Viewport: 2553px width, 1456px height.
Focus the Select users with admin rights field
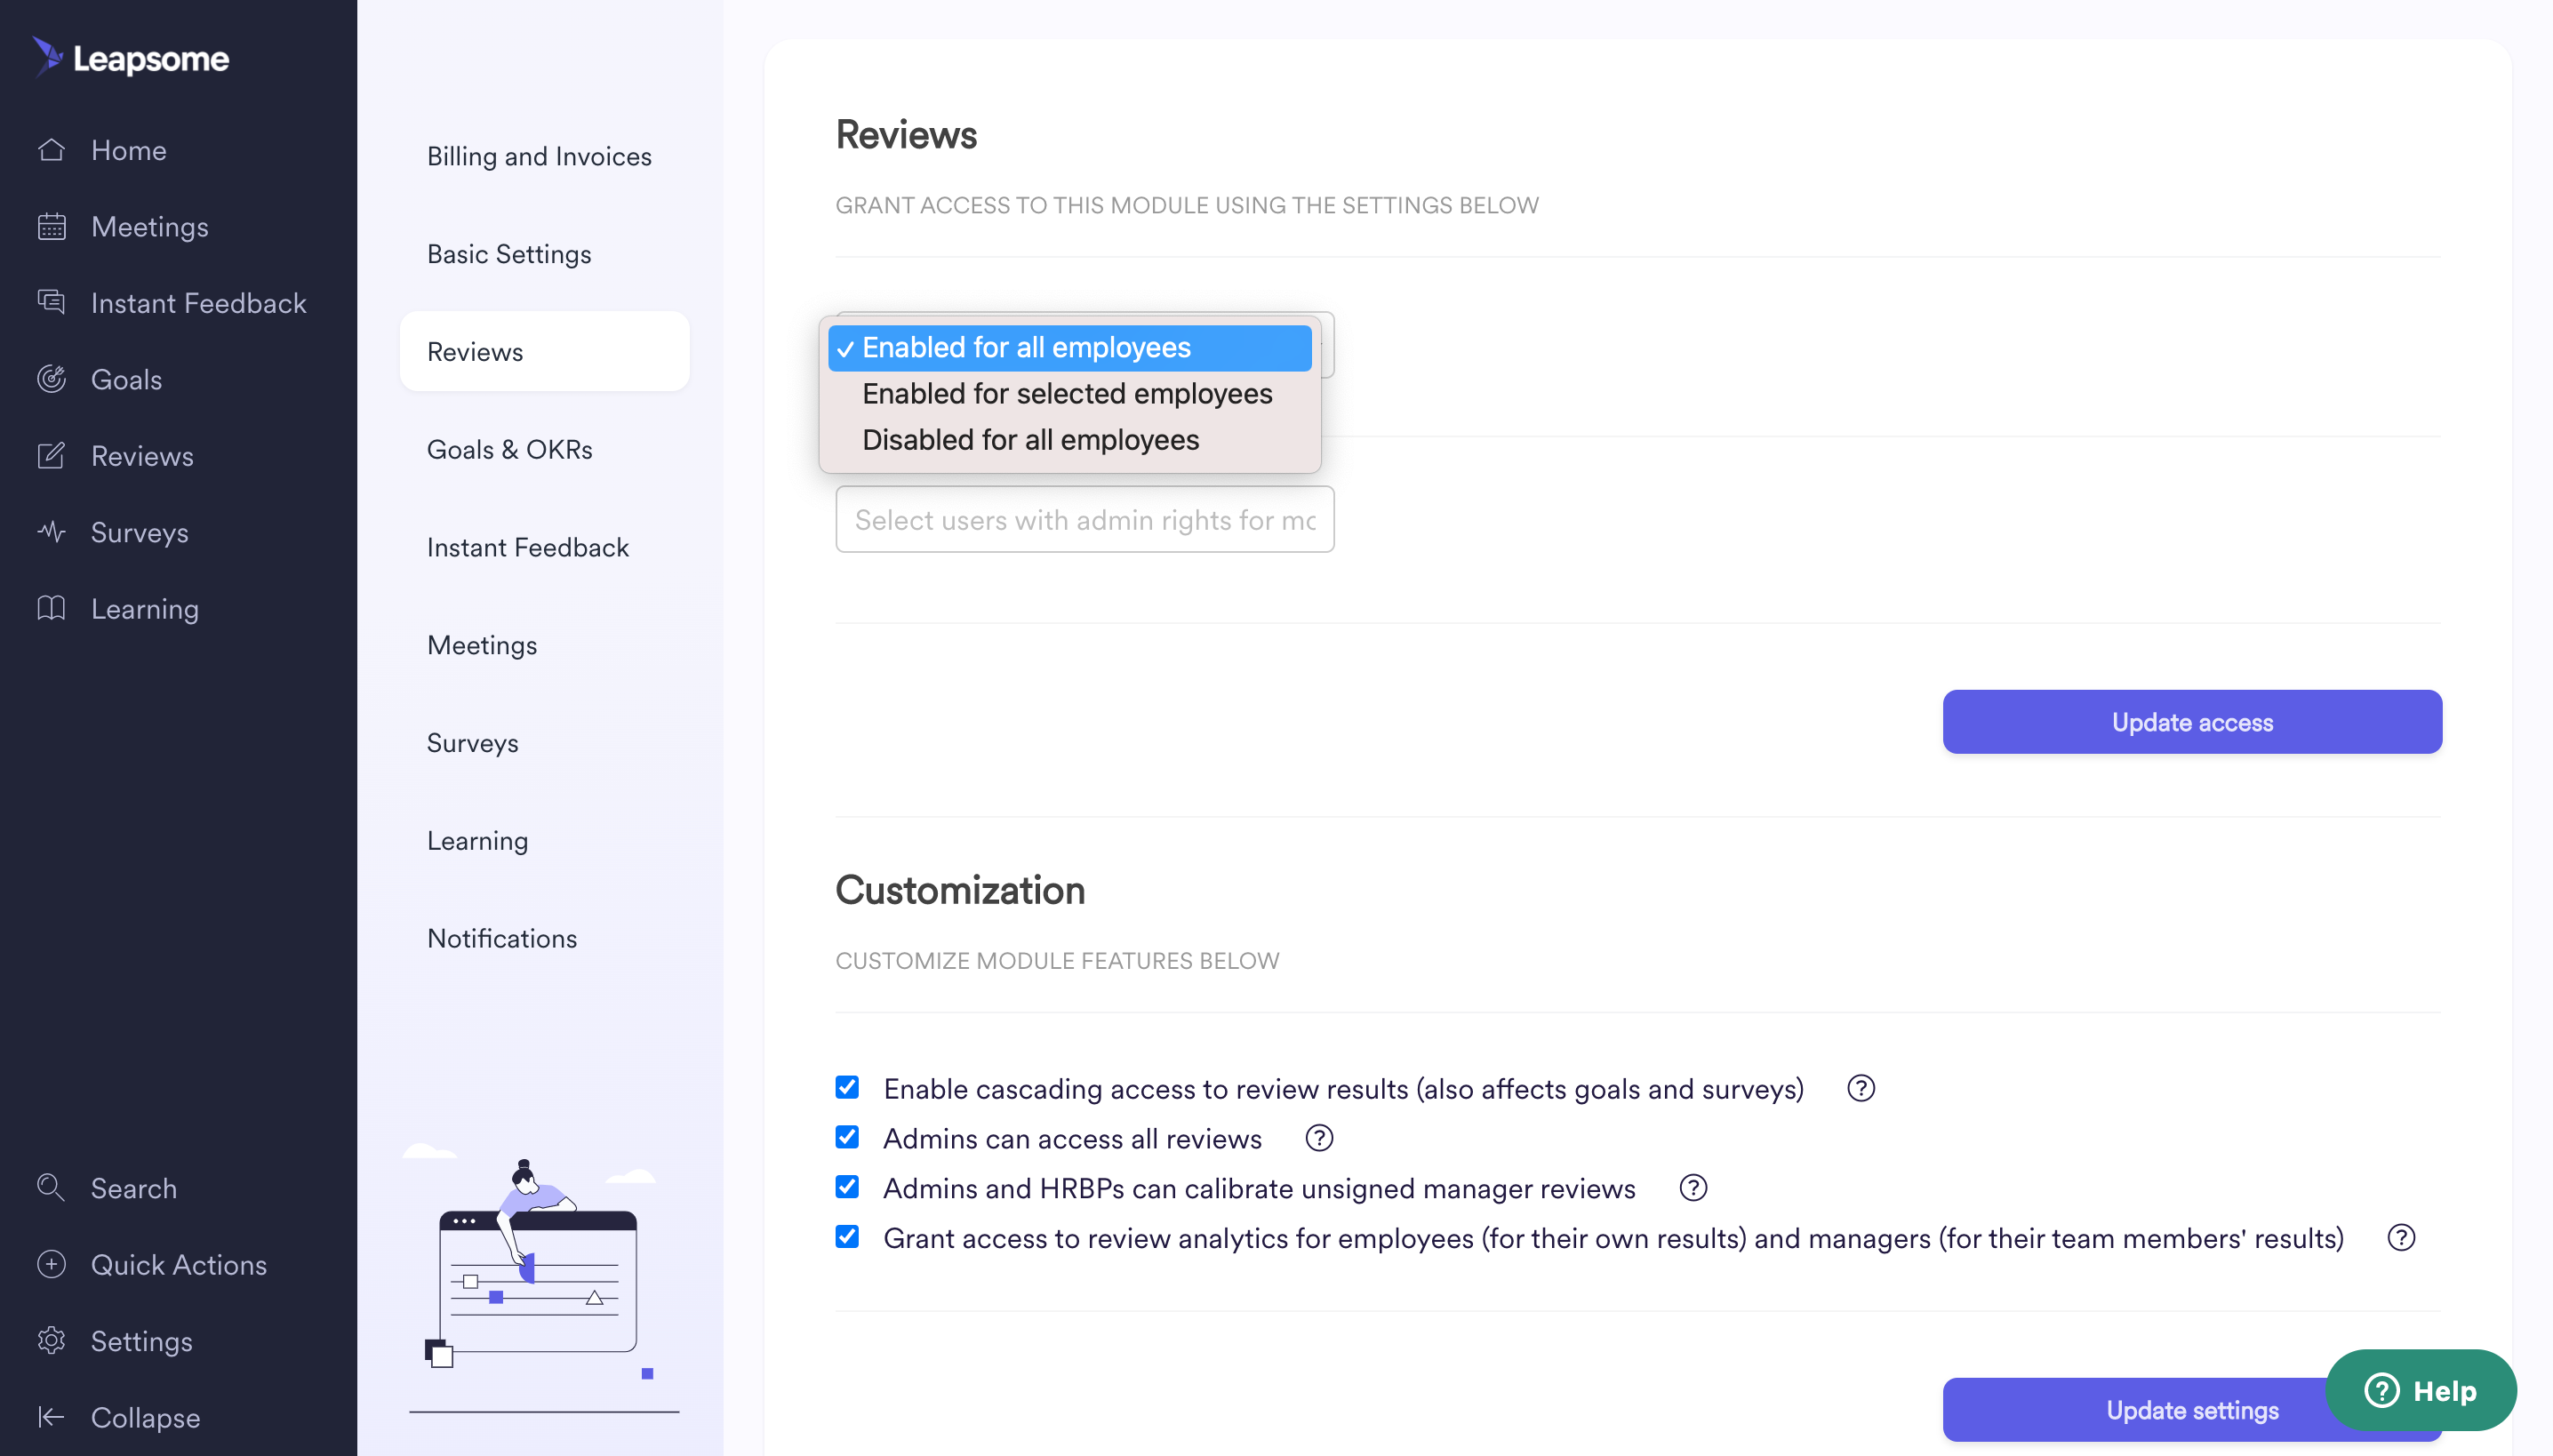[x=1084, y=519]
